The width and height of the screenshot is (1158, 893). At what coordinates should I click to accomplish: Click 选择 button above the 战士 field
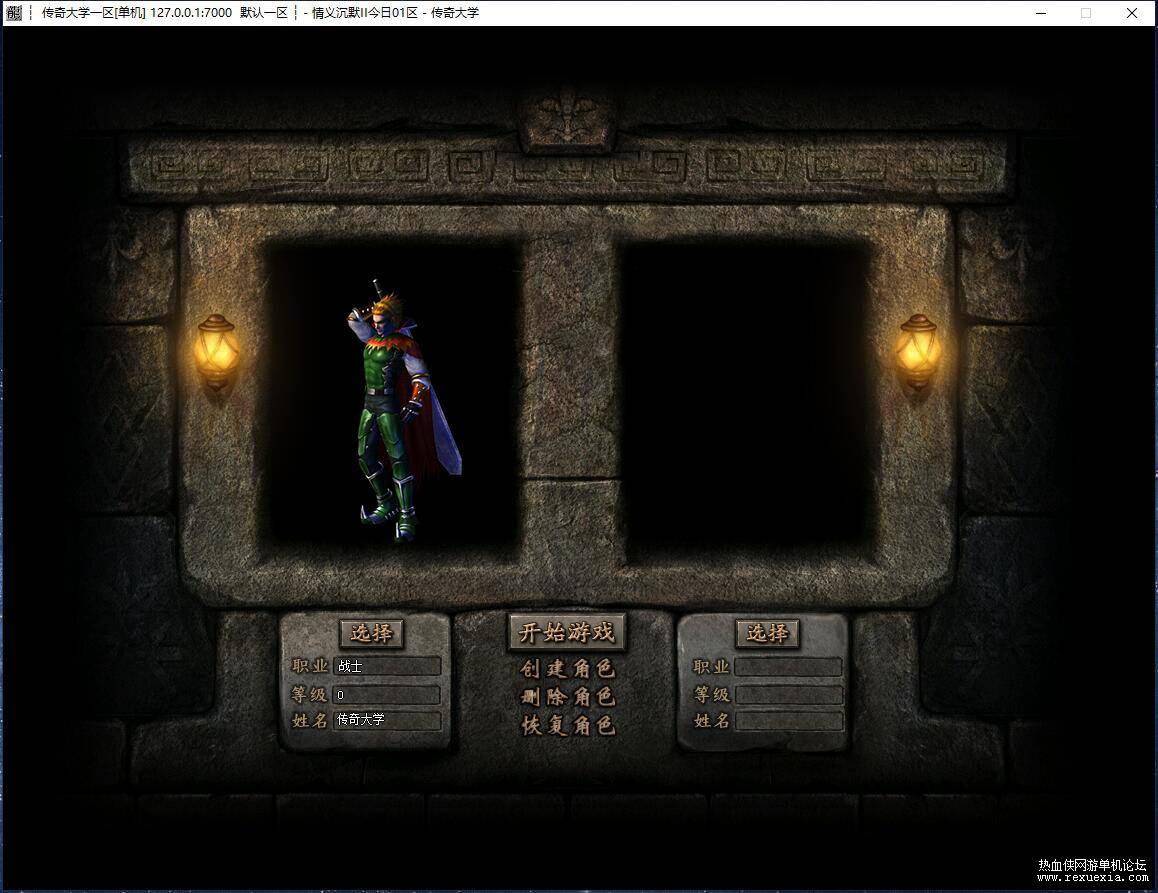(x=371, y=633)
